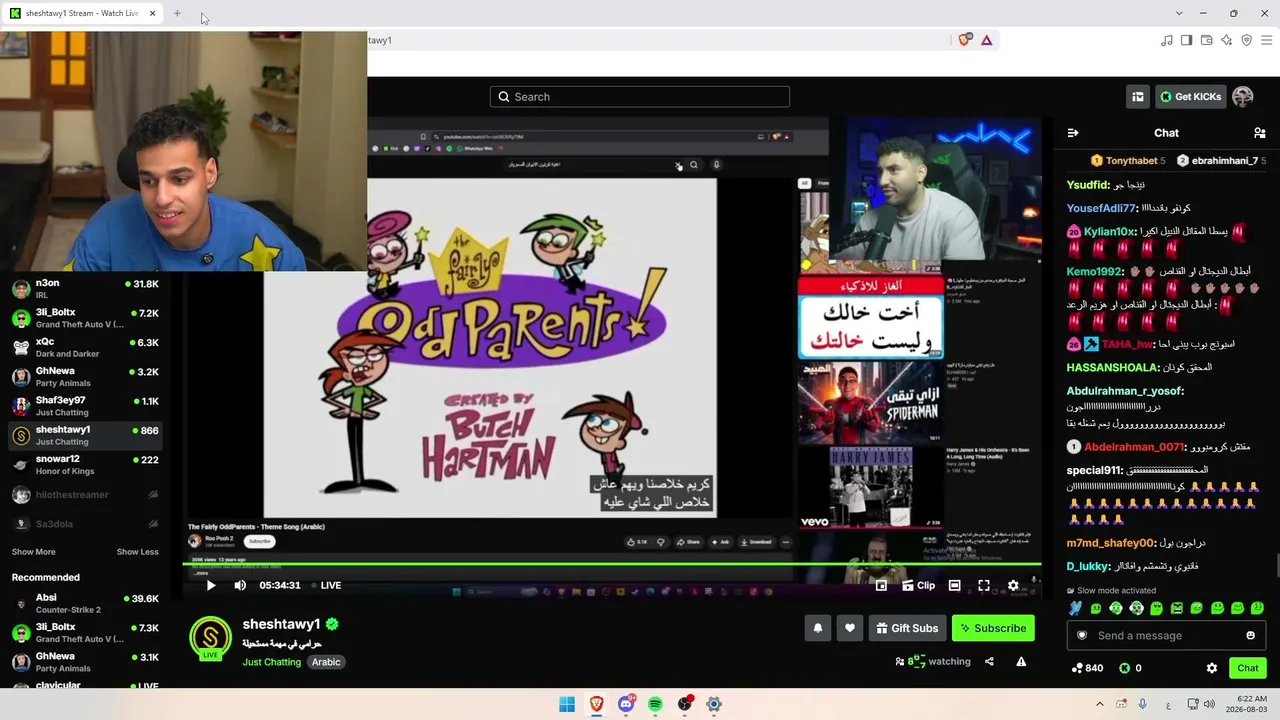Focus the Kick Search field
Screen dimensions: 1280x720
coord(640,97)
